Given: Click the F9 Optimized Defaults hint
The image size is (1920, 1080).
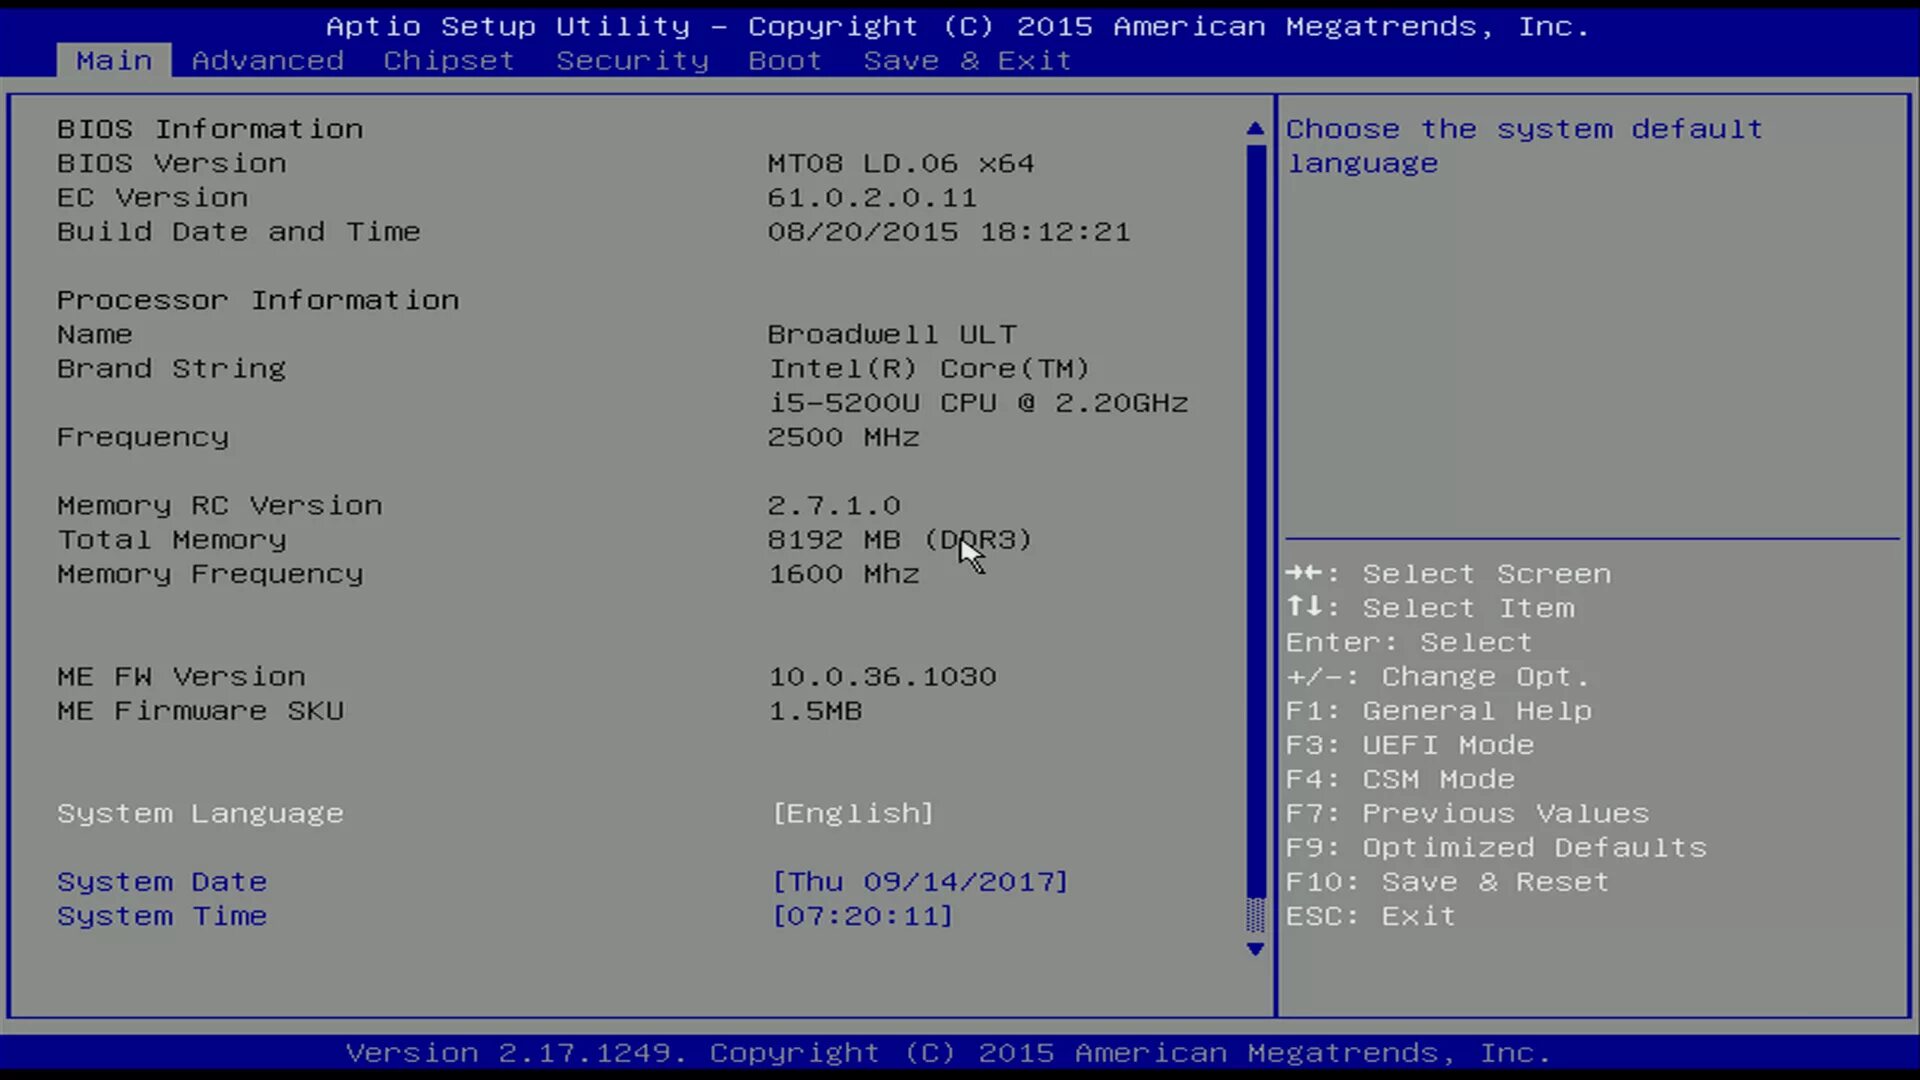Looking at the screenshot, I should [1496, 848].
